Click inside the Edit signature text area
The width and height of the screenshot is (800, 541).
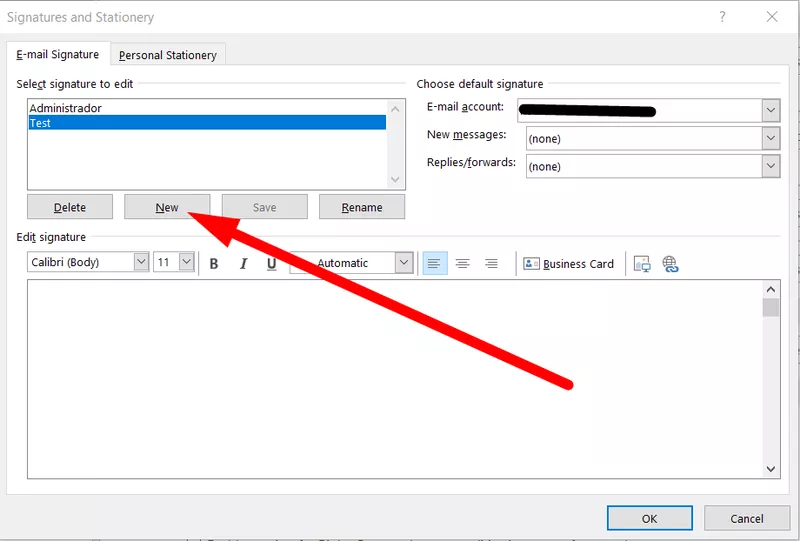[x=395, y=379]
